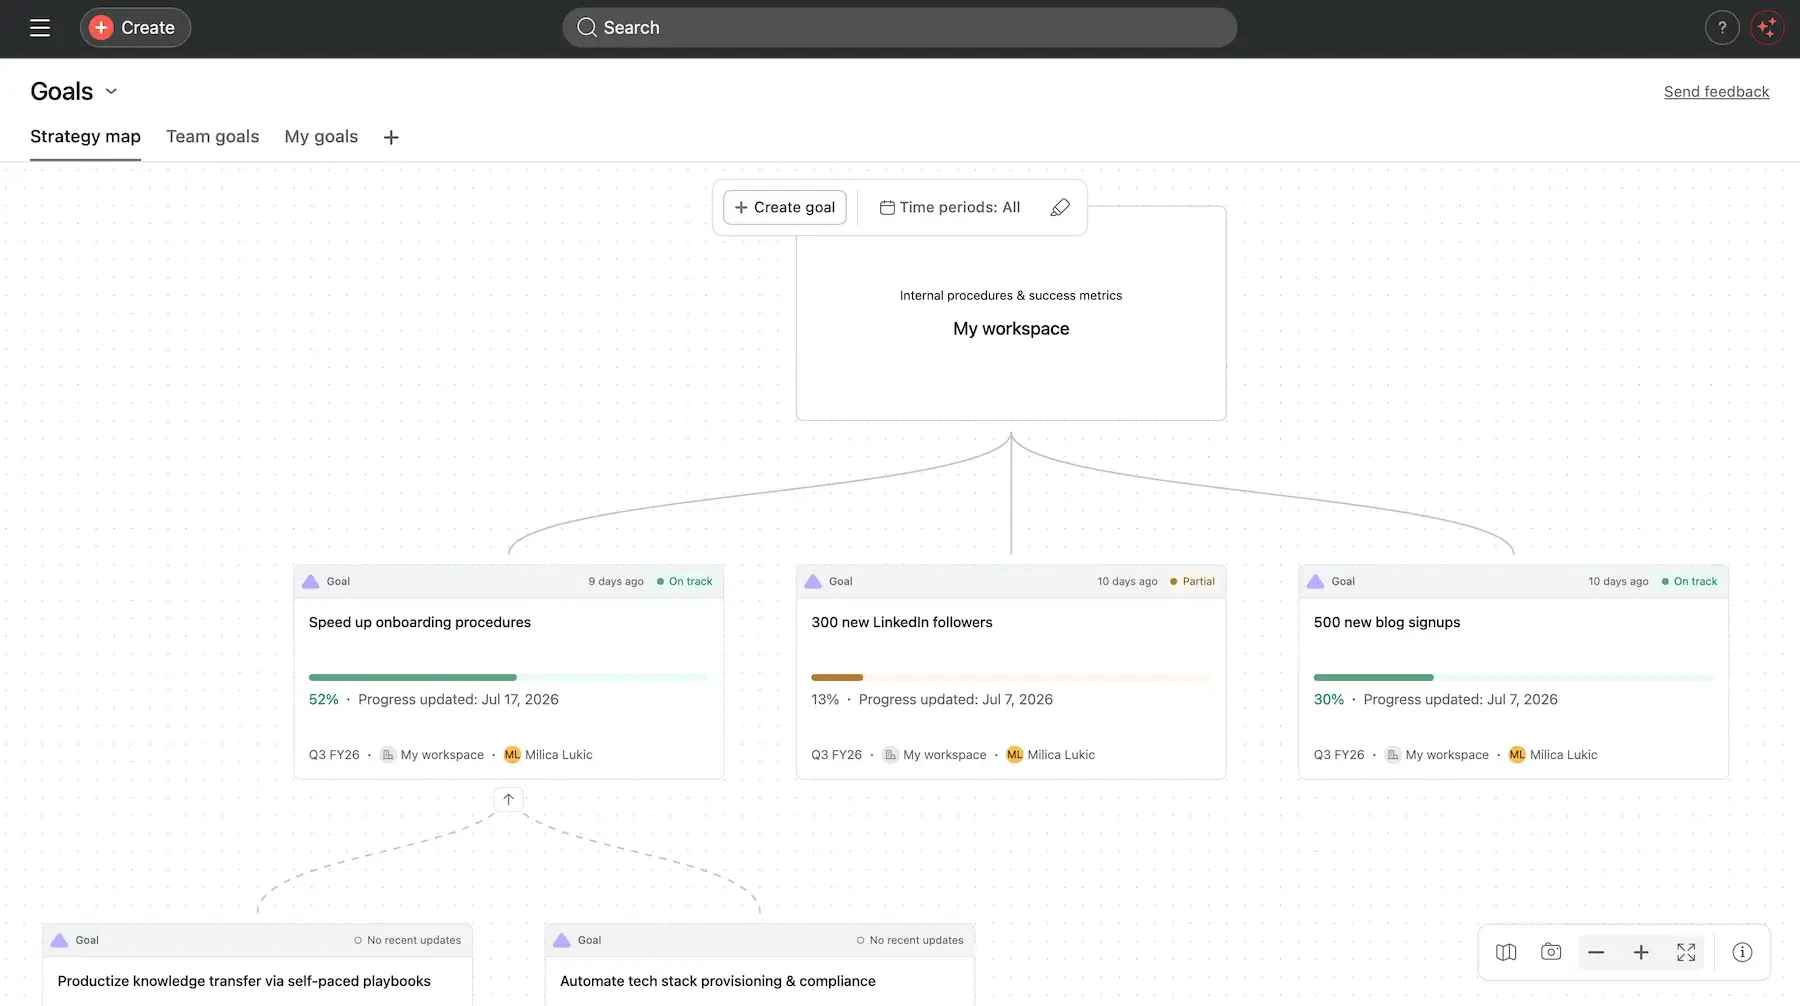This screenshot has width=1800, height=1006.
Task: Click 10 days ago on blog signups card
Action: point(1618,581)
